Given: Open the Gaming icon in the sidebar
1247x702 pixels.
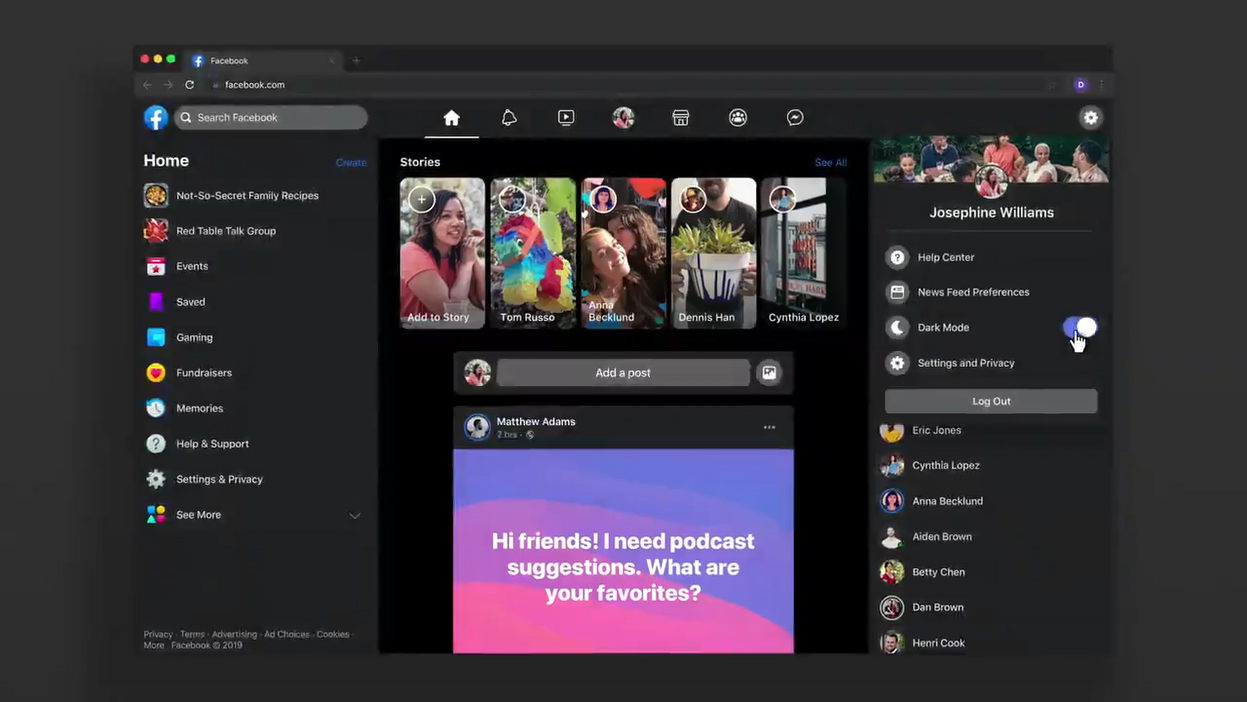Looking at the screenshot, I should coord(156,337).
